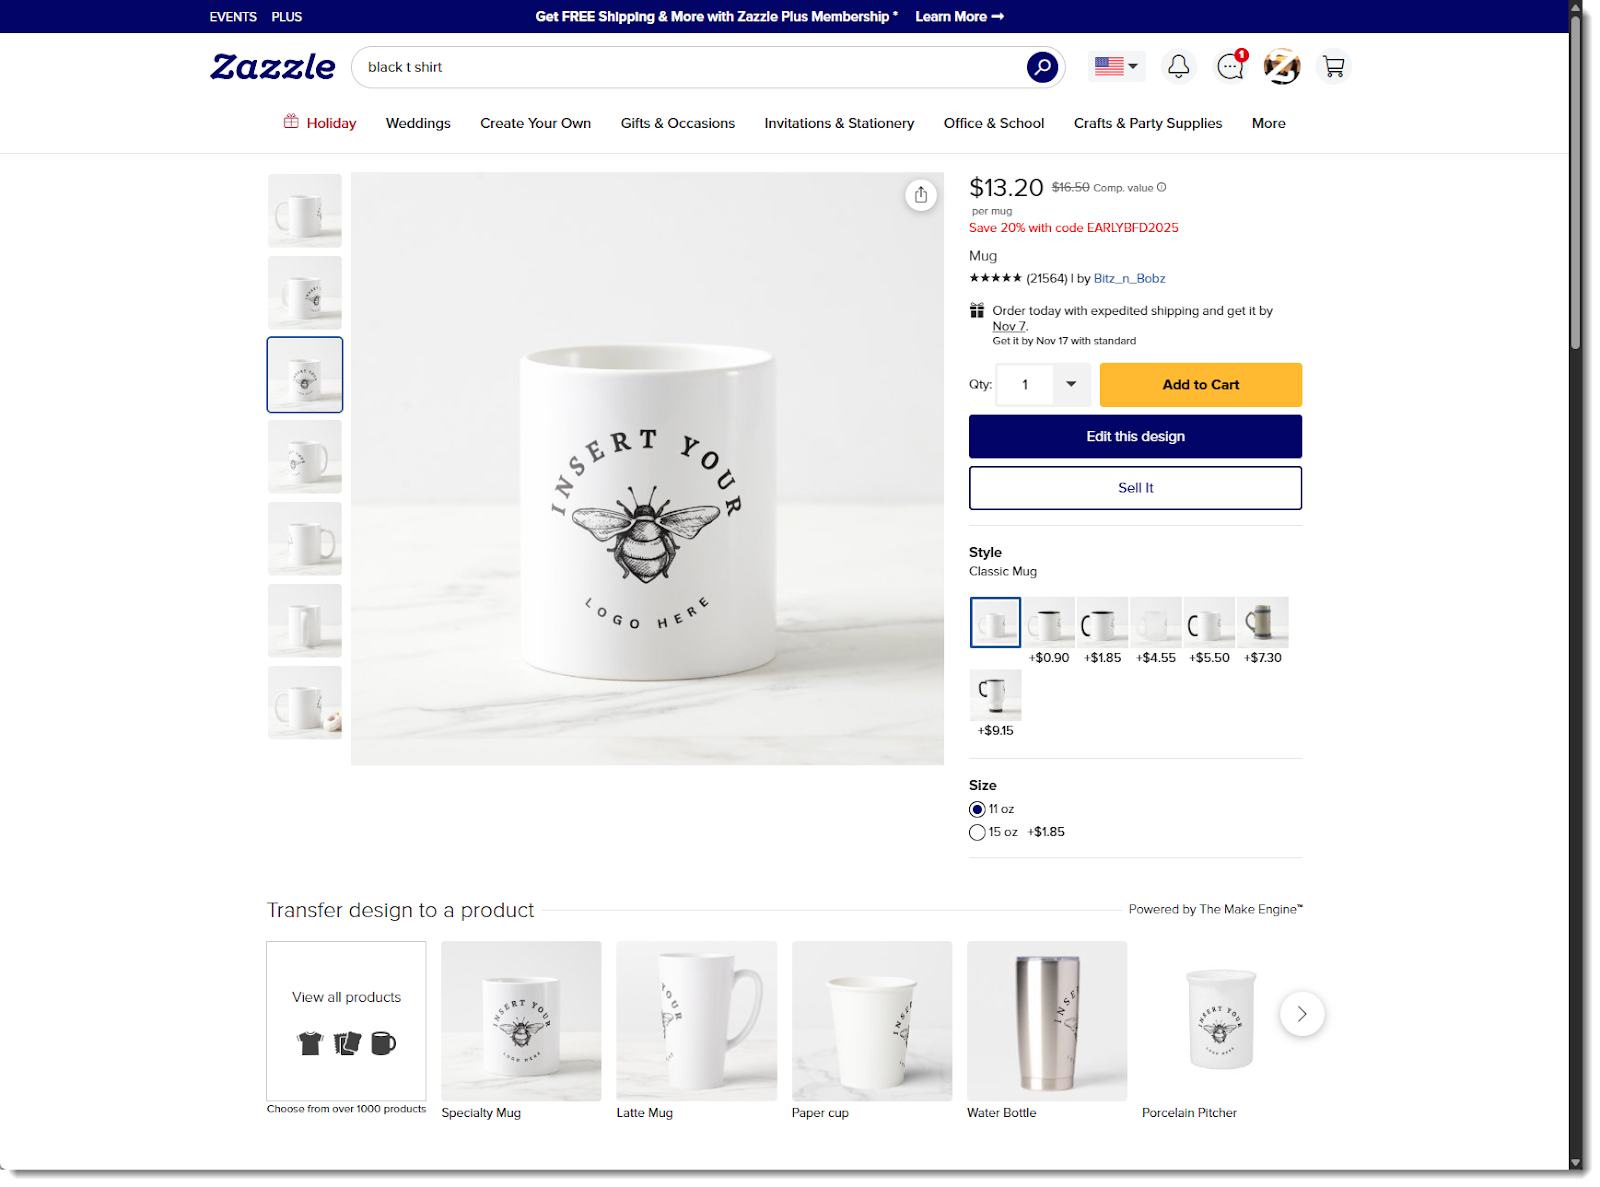
Task: Open the Bitz_n_Bobz designer link
Action: (x=1129, y=279)
